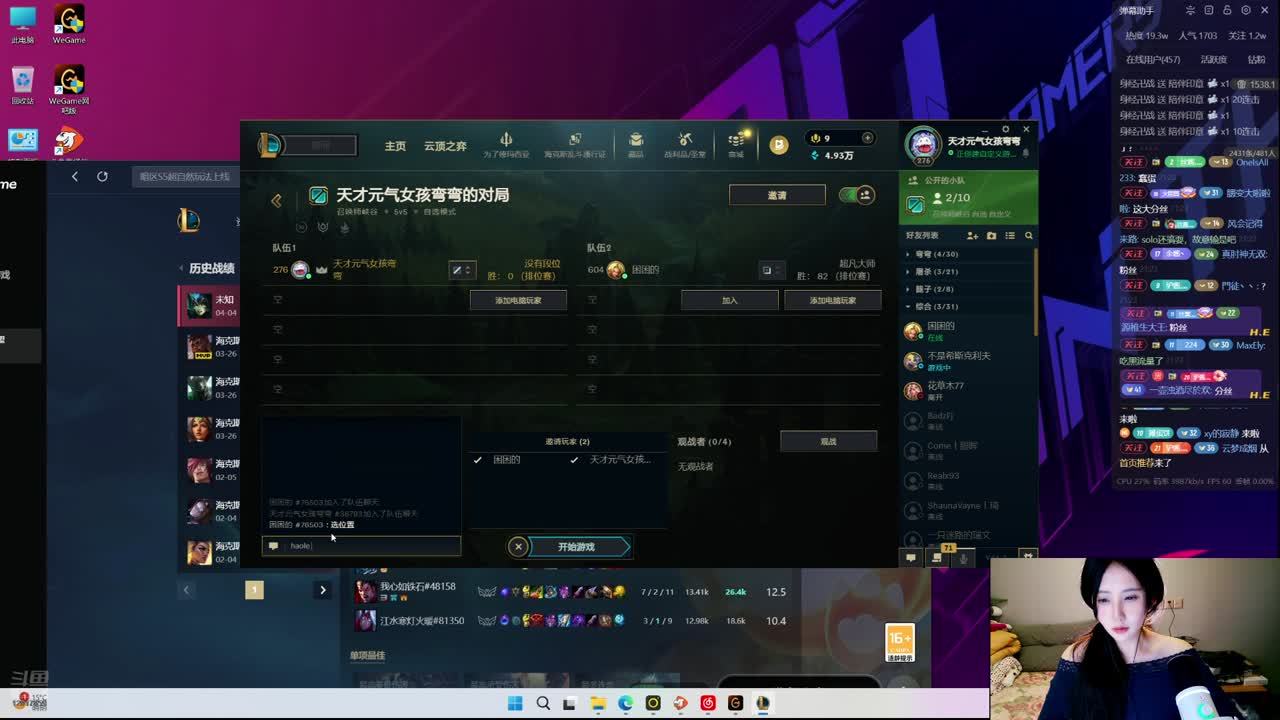The image size is (1280, 720).
Task: Click the add friend icon
Action: click(972, 236)
